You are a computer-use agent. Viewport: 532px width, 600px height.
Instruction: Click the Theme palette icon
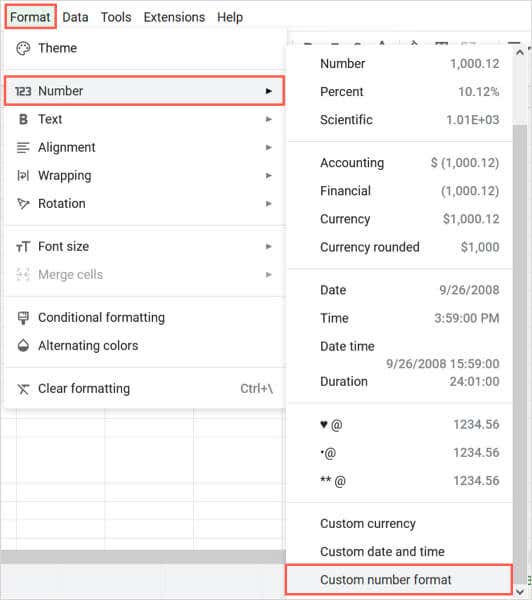pos(23,48)
